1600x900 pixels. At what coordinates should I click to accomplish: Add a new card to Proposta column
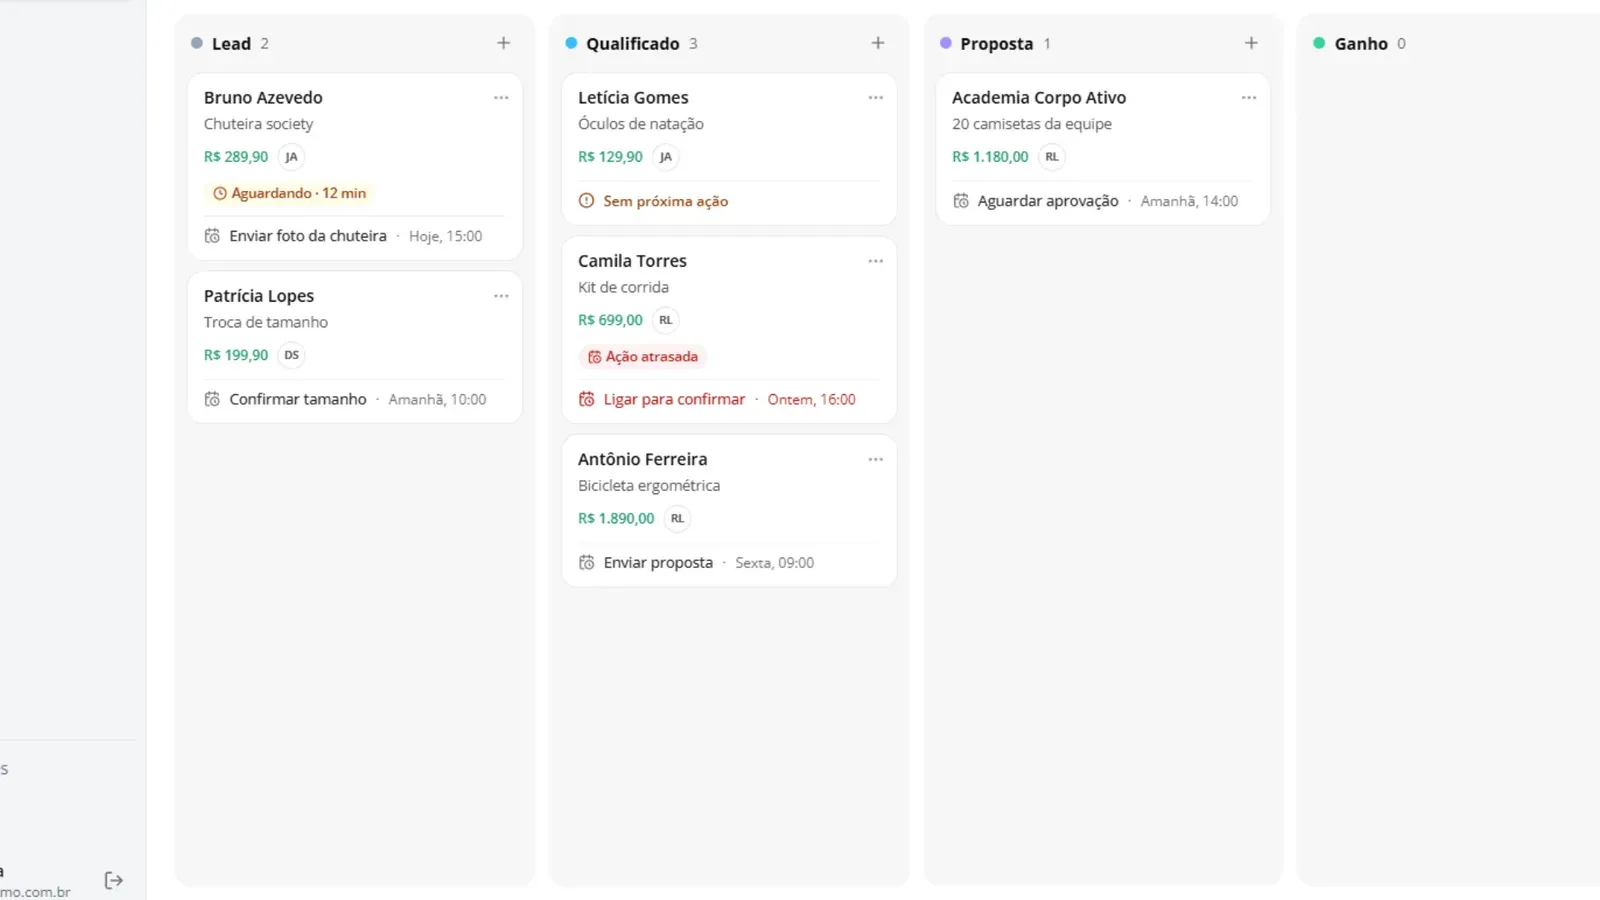tap(1251, 43)
